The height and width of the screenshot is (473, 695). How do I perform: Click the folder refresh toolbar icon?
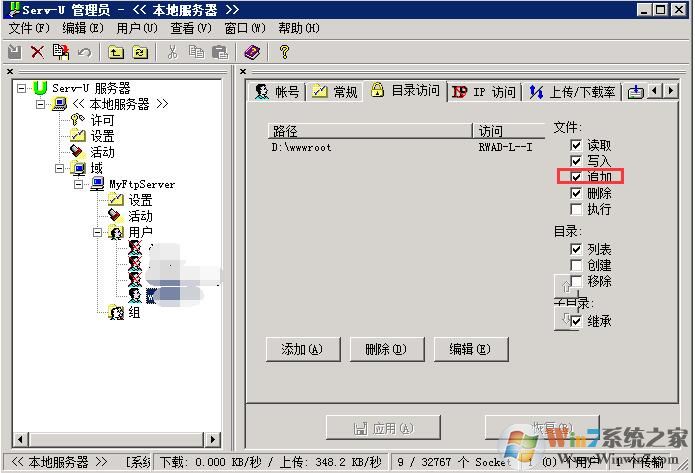click(140, 52)
